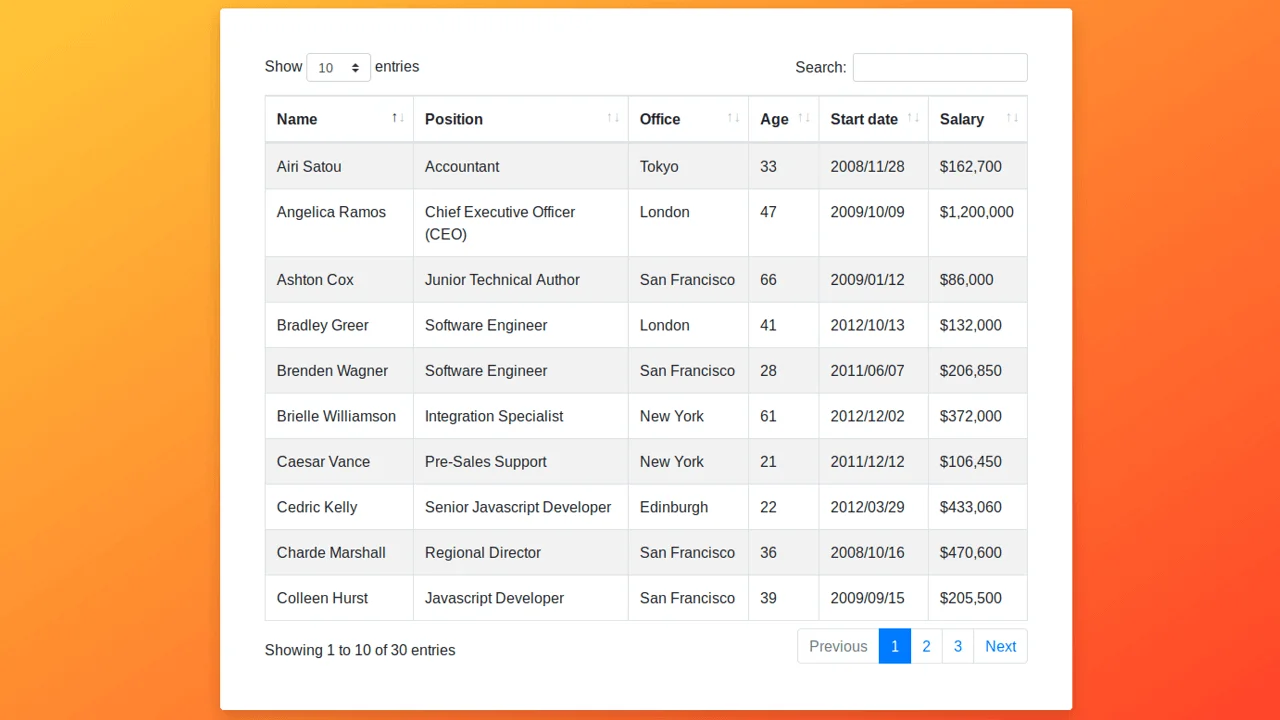Sort by Age using its sort arrows

805,118
